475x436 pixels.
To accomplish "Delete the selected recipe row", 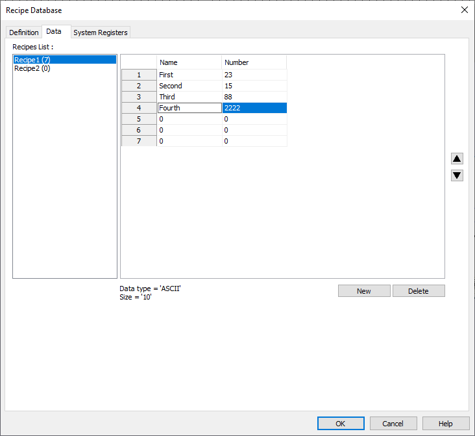I will (x=418, y=291).
